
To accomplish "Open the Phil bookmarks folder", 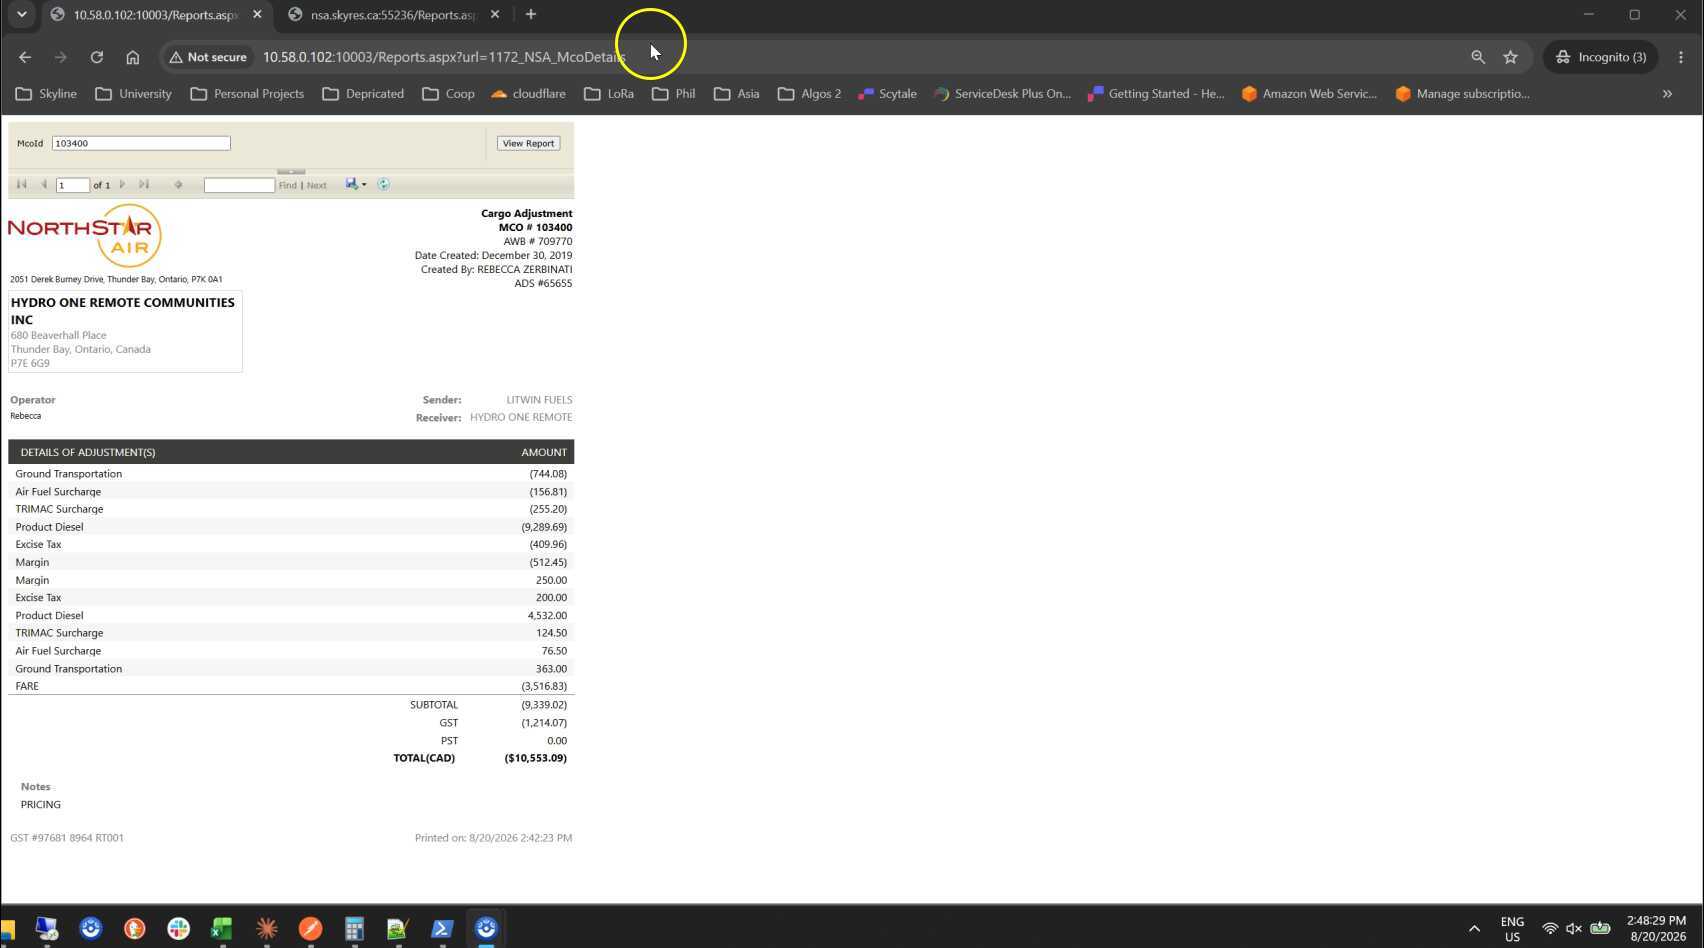I will (x=674, y=94).
